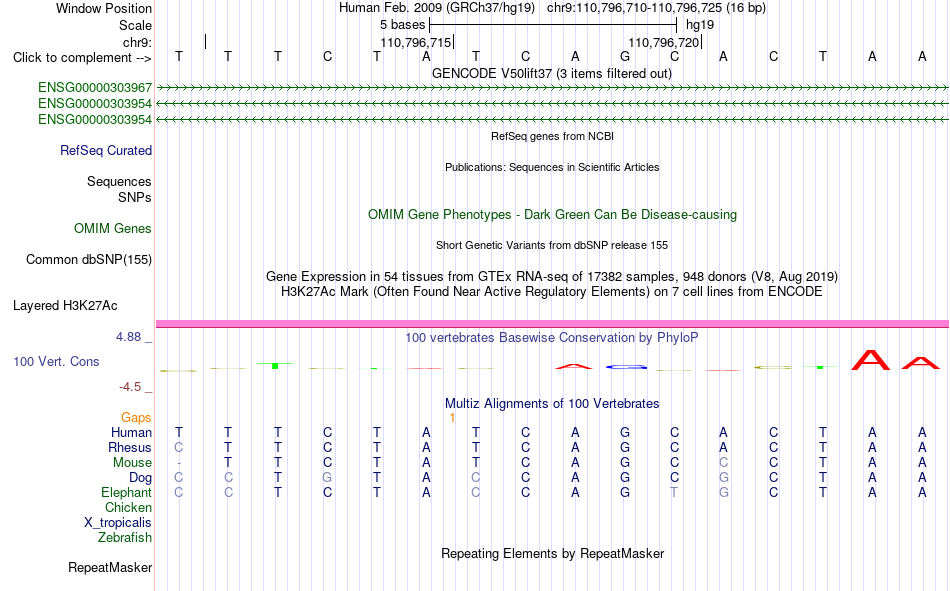Image resolution: width=950 pixels, height=591 pixels.
Task: Select the Chicken species label
Action: (128, 507)
